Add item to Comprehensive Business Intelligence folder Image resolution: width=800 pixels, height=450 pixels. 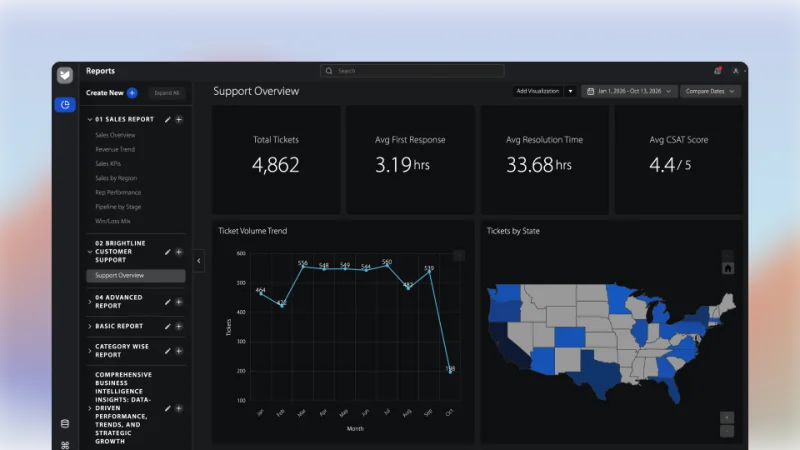tap(179, 409)
